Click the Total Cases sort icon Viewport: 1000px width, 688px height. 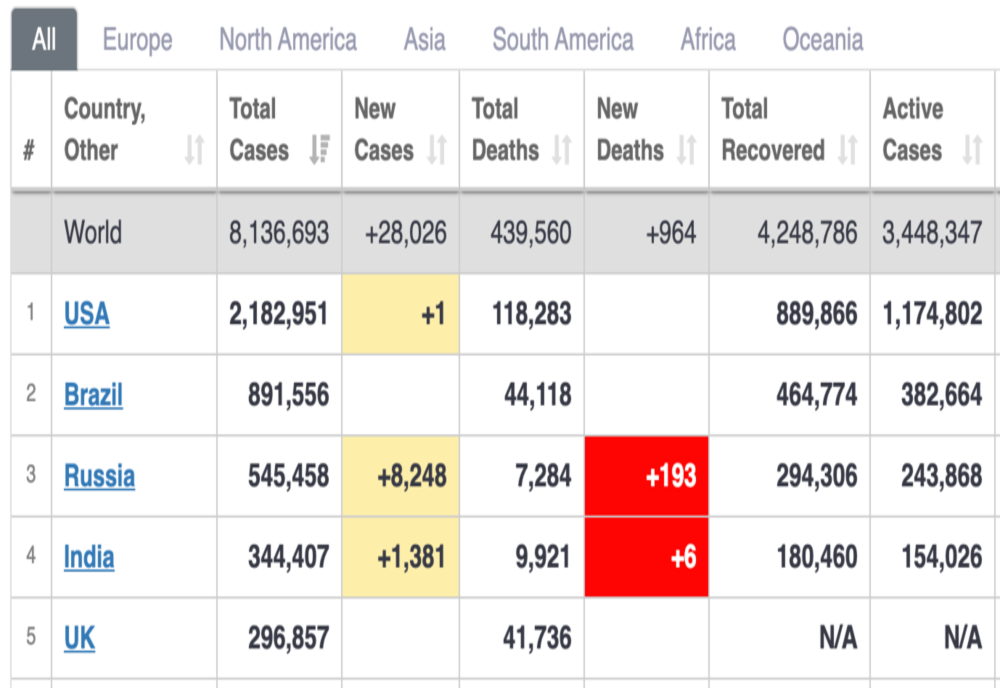pyautogui.click(x=319, y=151)
